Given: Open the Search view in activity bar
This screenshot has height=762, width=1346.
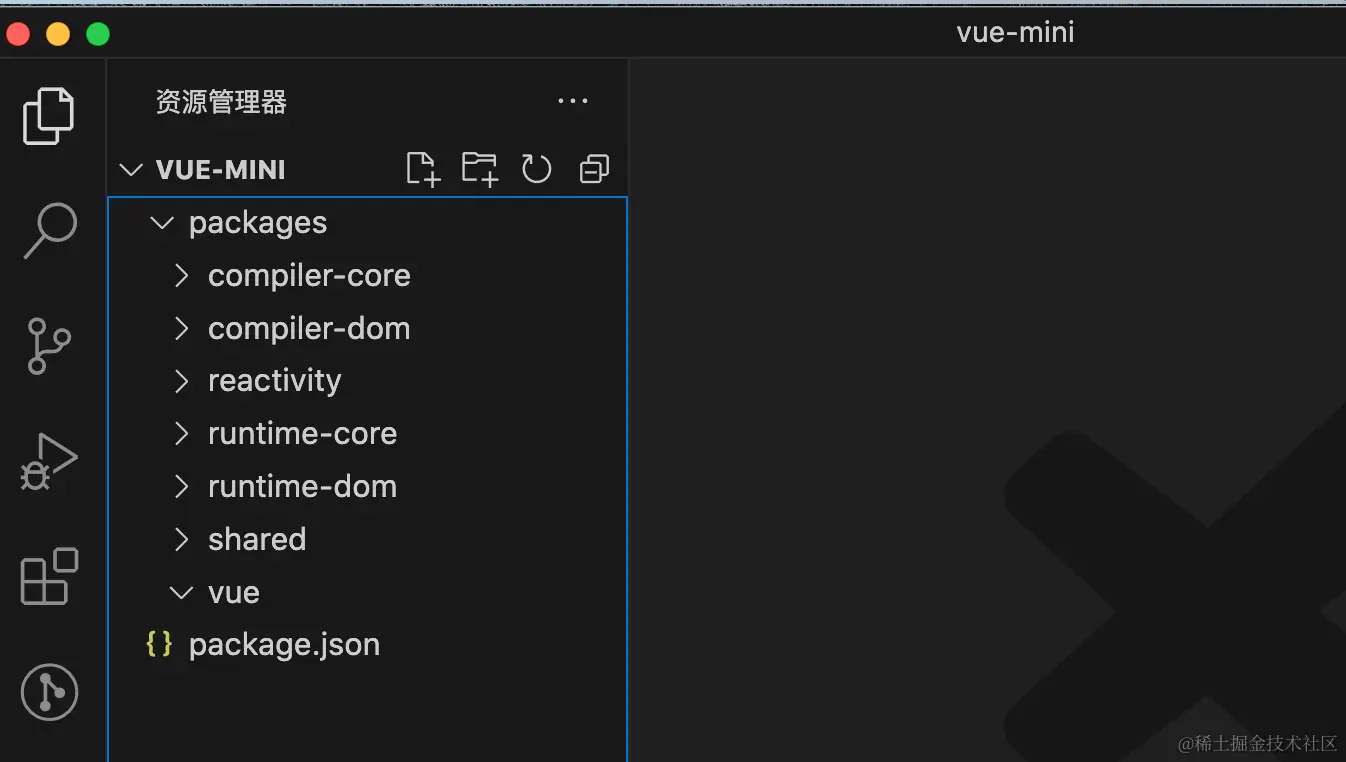Looking at the screenshot, I should [x=49, y=231].
